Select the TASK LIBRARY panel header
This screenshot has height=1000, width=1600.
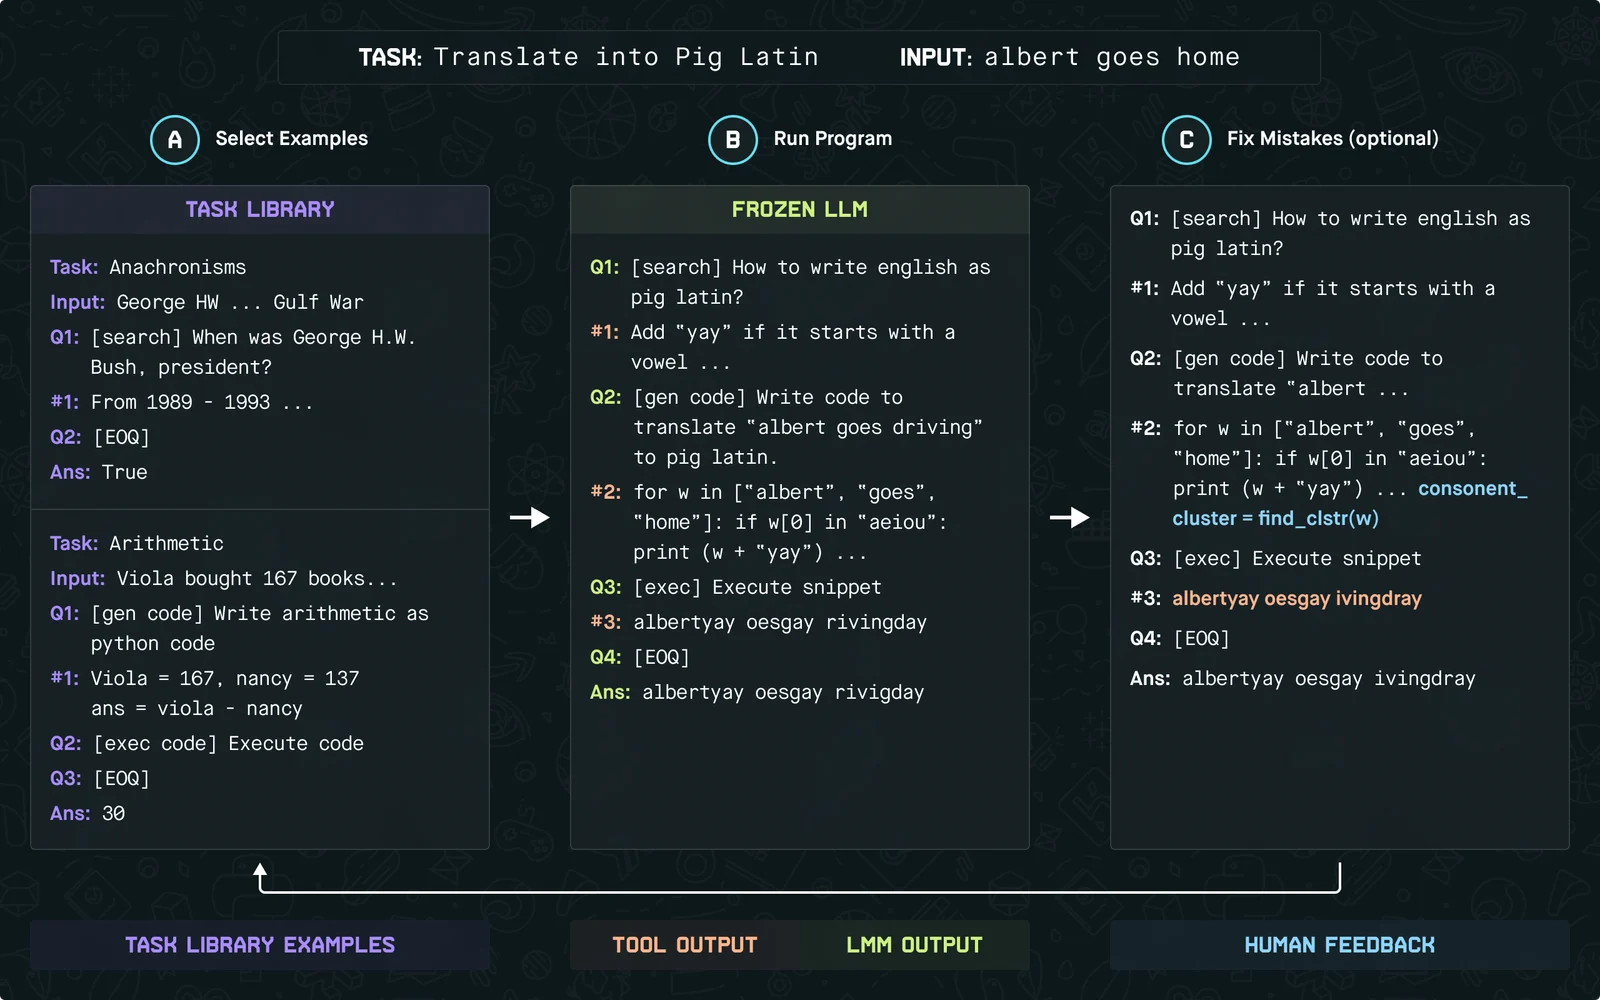coord(260,209)
